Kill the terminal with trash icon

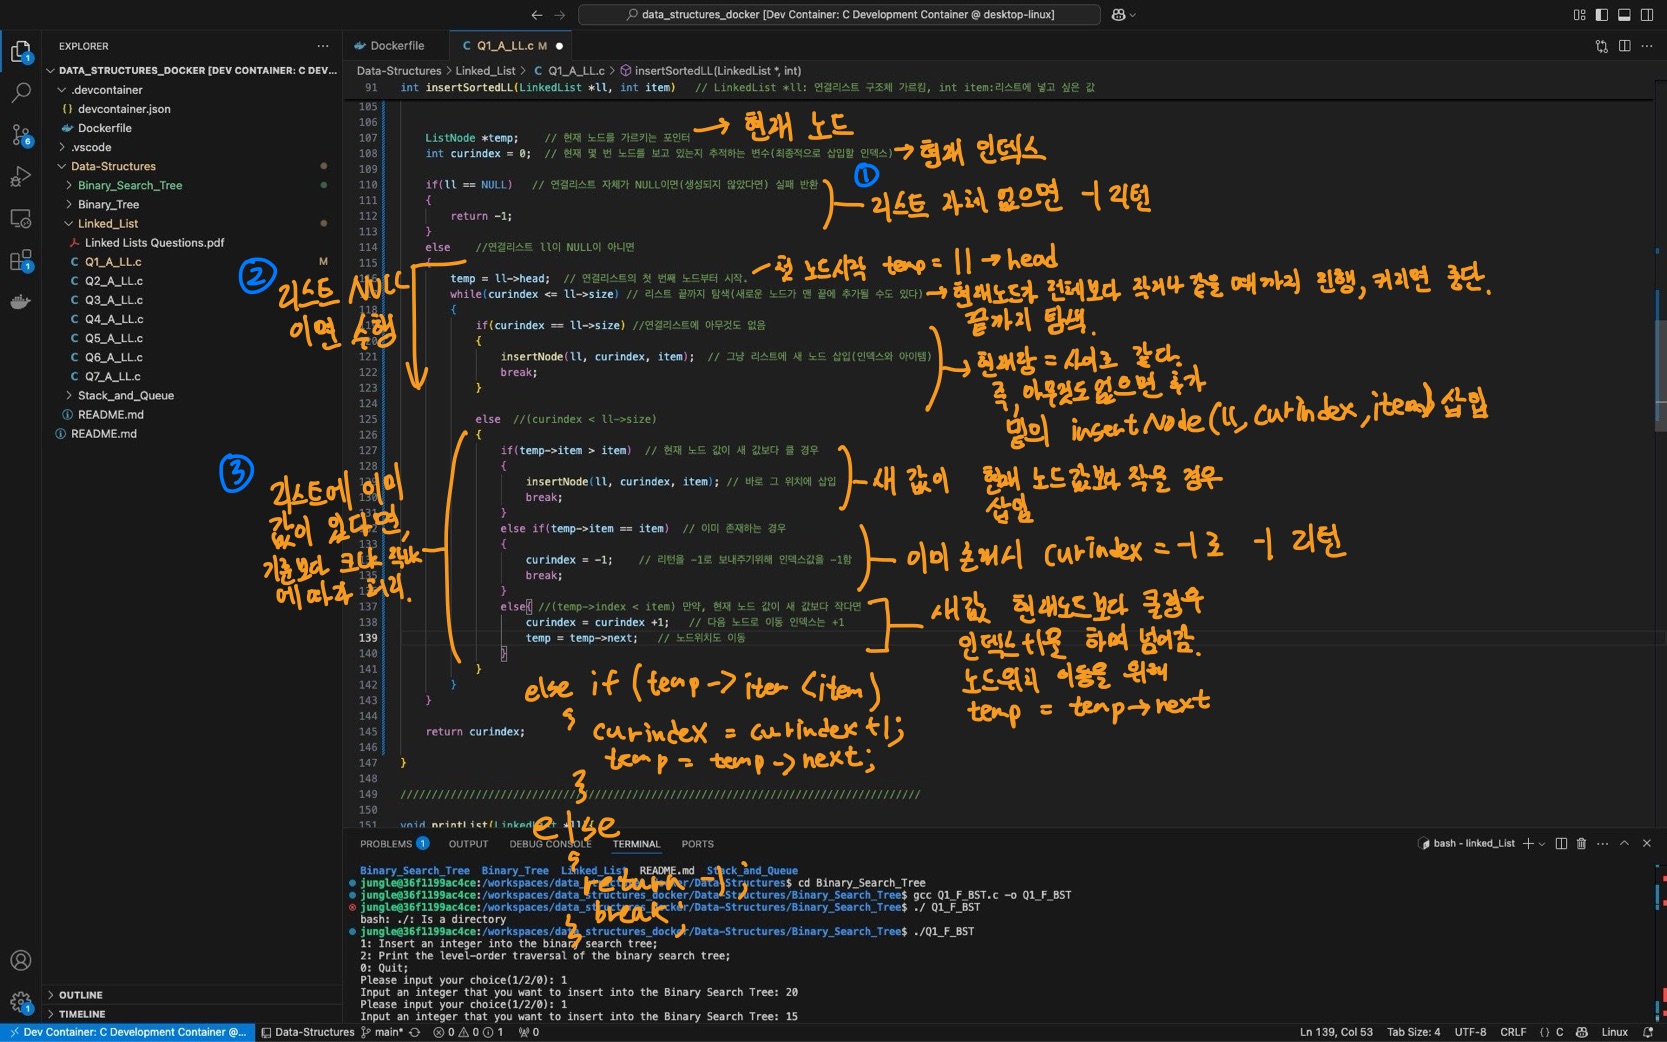1581,844
